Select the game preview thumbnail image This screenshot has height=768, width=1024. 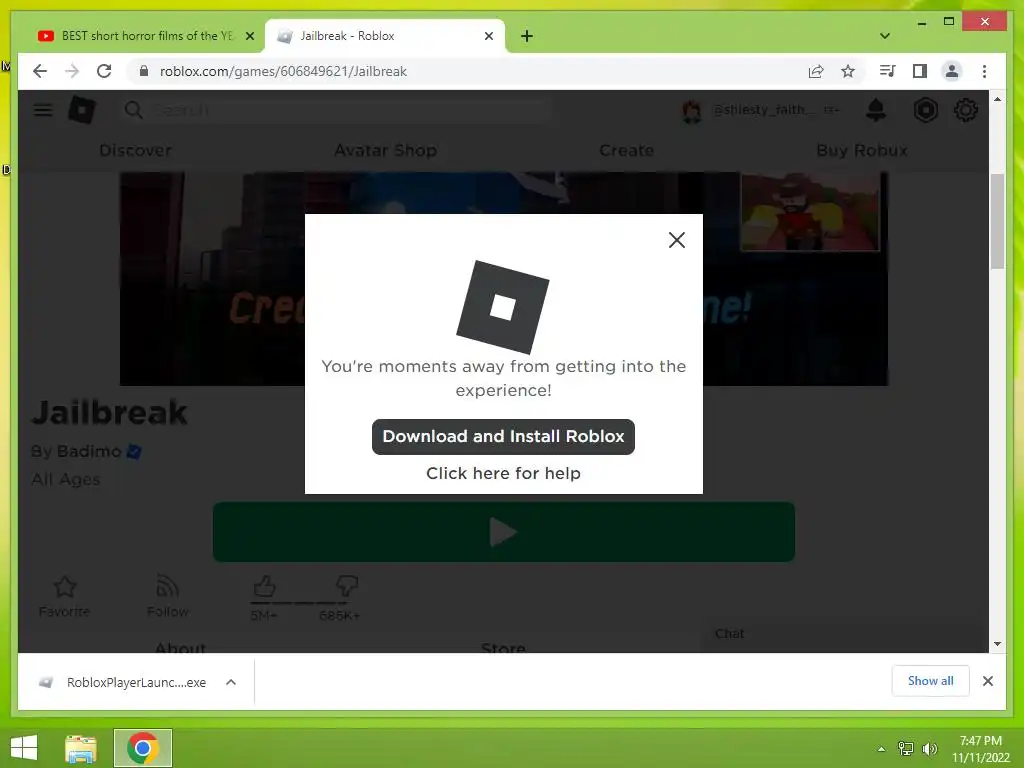pyautogui.click(x=810, y=212)
